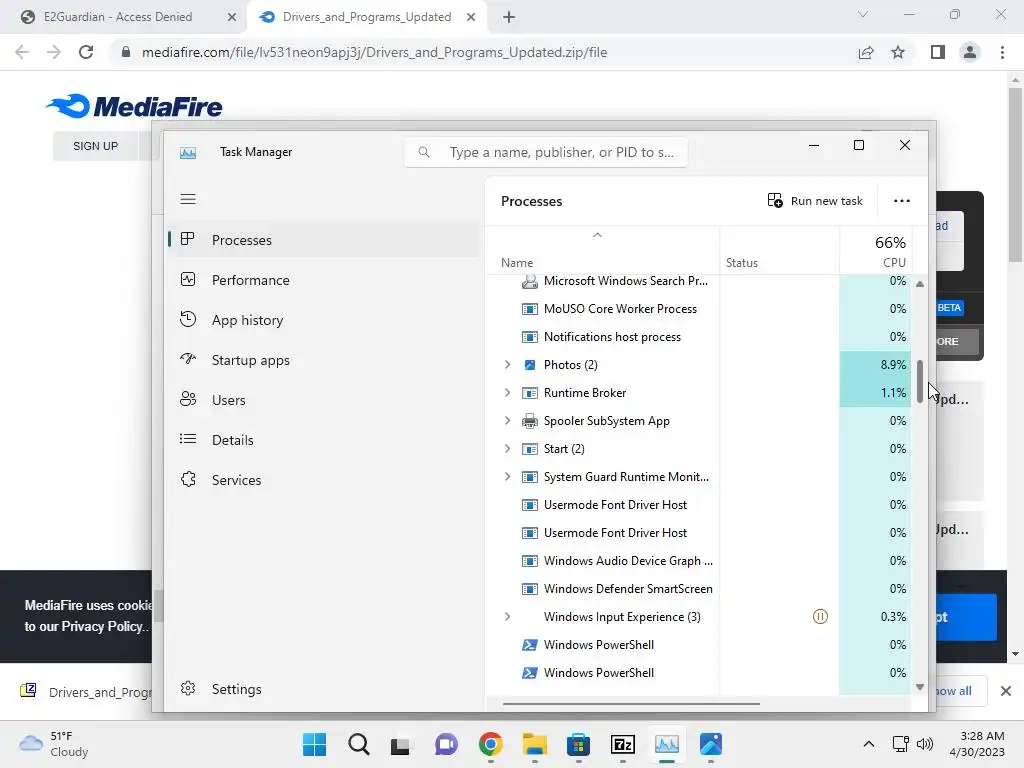Screen dimensions: 1024x768
Task: Open the Processes page in sidebar
Action: [x=323, y=240]
